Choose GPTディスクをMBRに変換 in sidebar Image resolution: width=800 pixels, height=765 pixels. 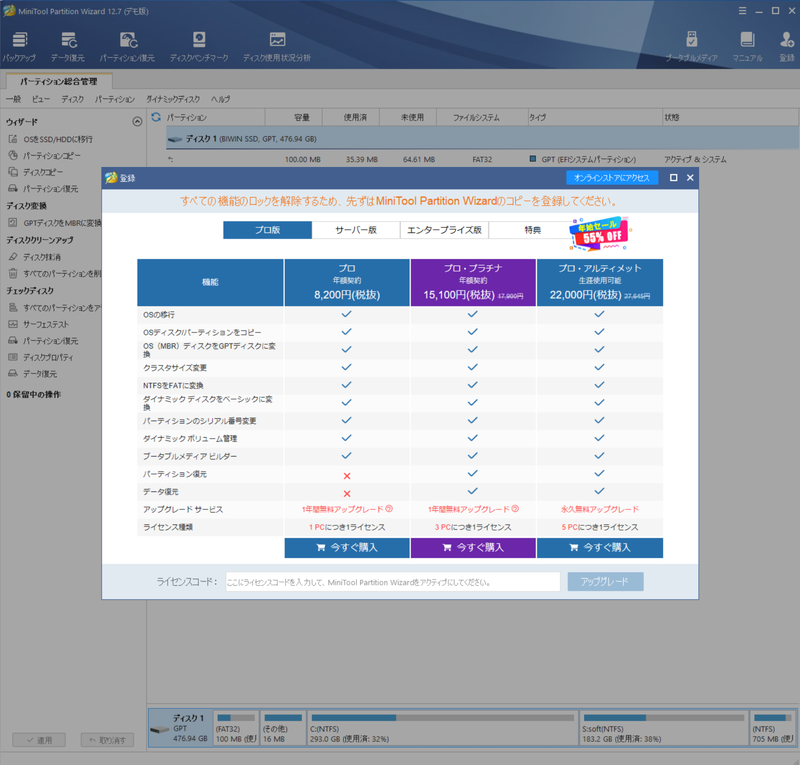pos(55,223)
